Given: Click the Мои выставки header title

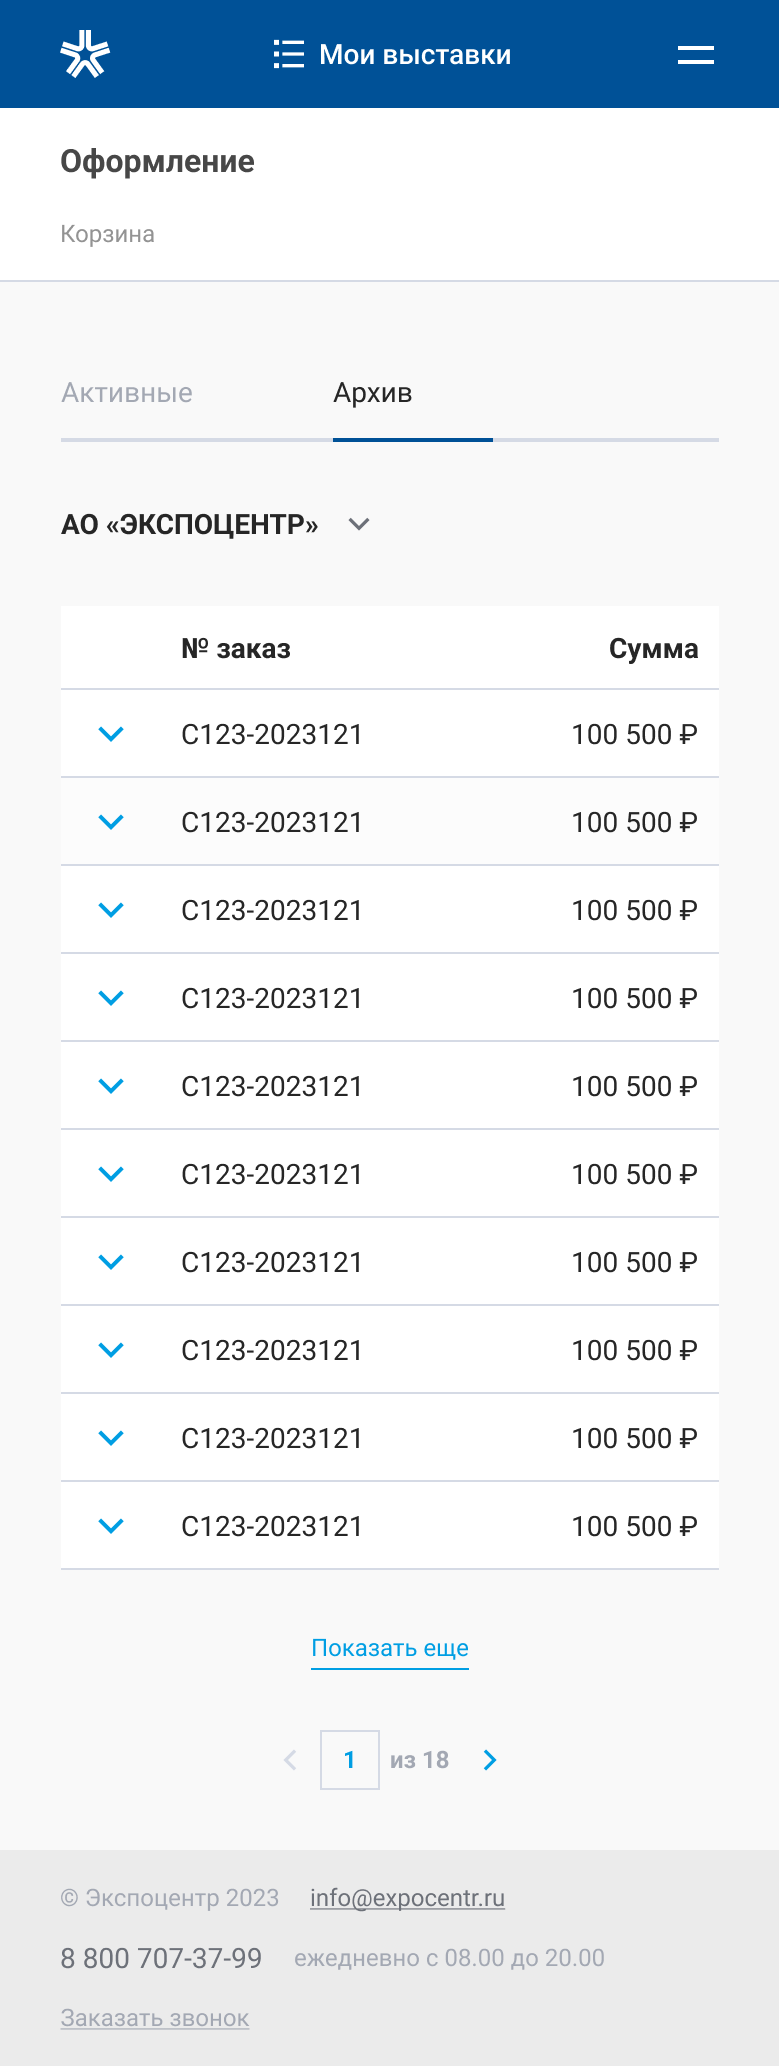Looking at the screenshot, I should [415, 54].
